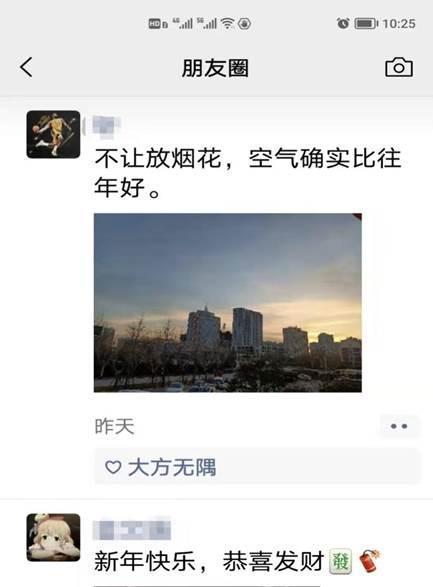
Task: Tap the back arrow in header
Action: pyautogui.click(x=26, y=67)
